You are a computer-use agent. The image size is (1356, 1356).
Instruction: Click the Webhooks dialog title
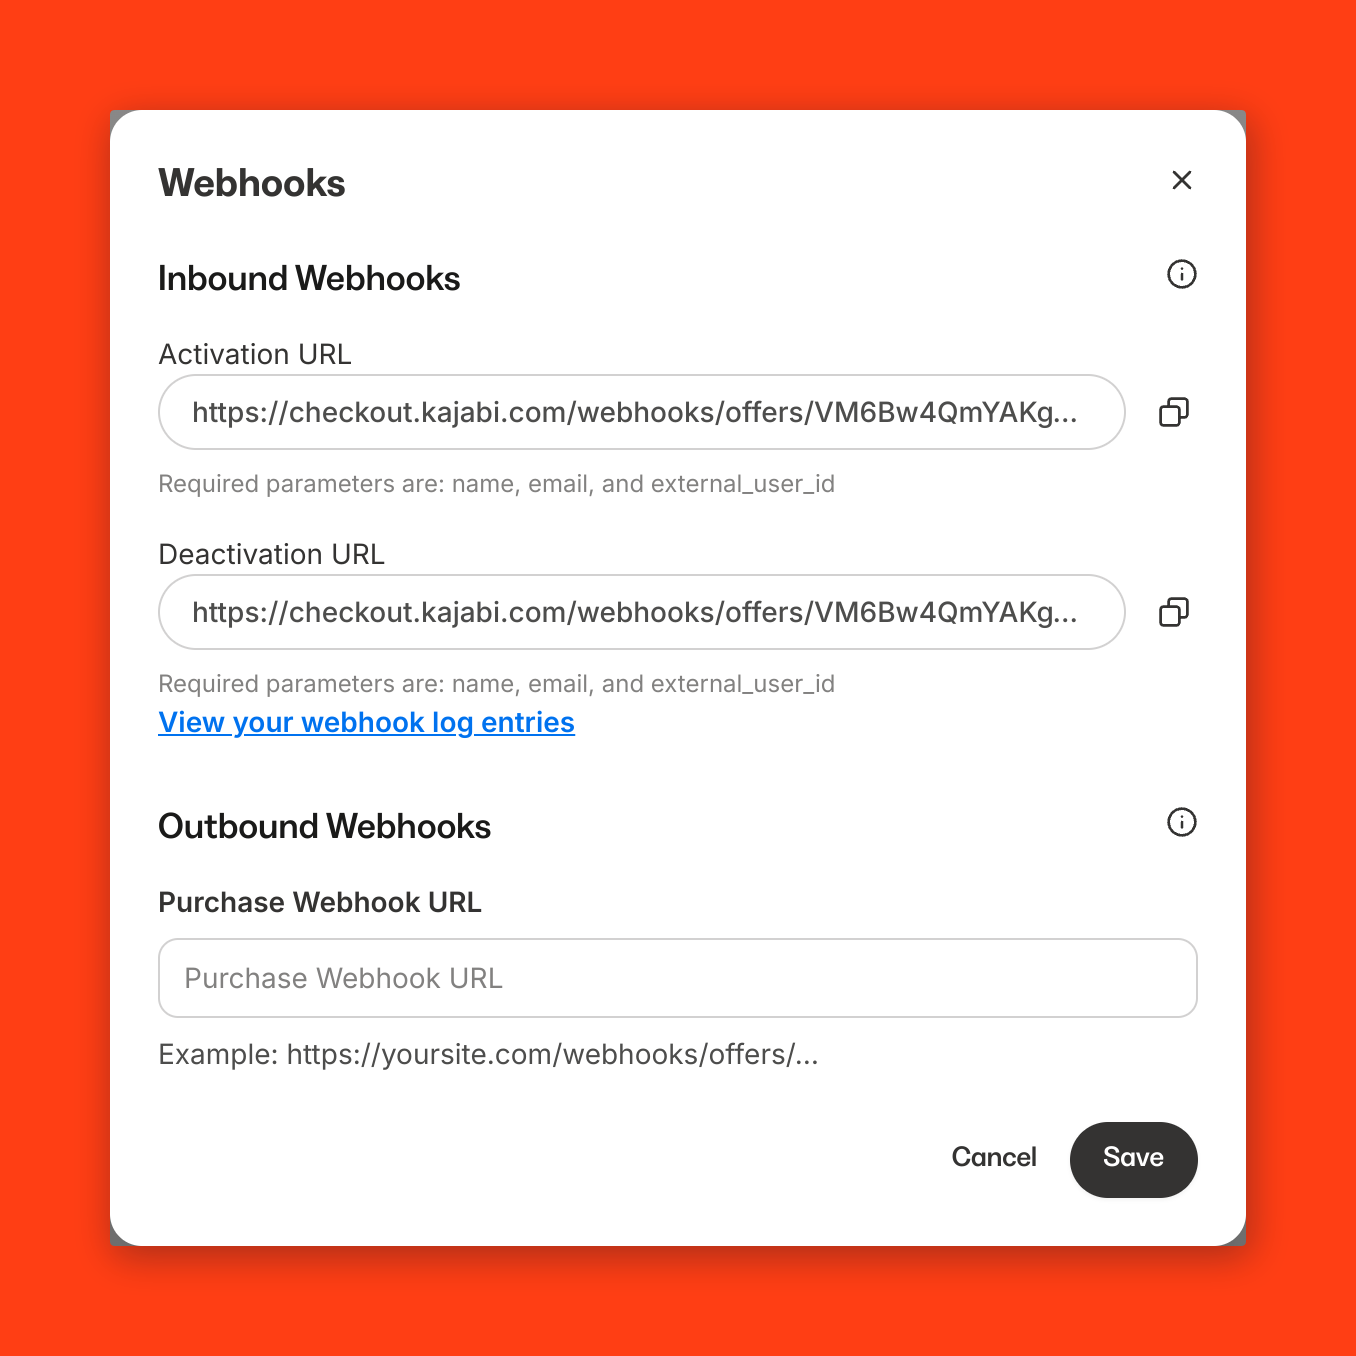click(x=252, y=183)
